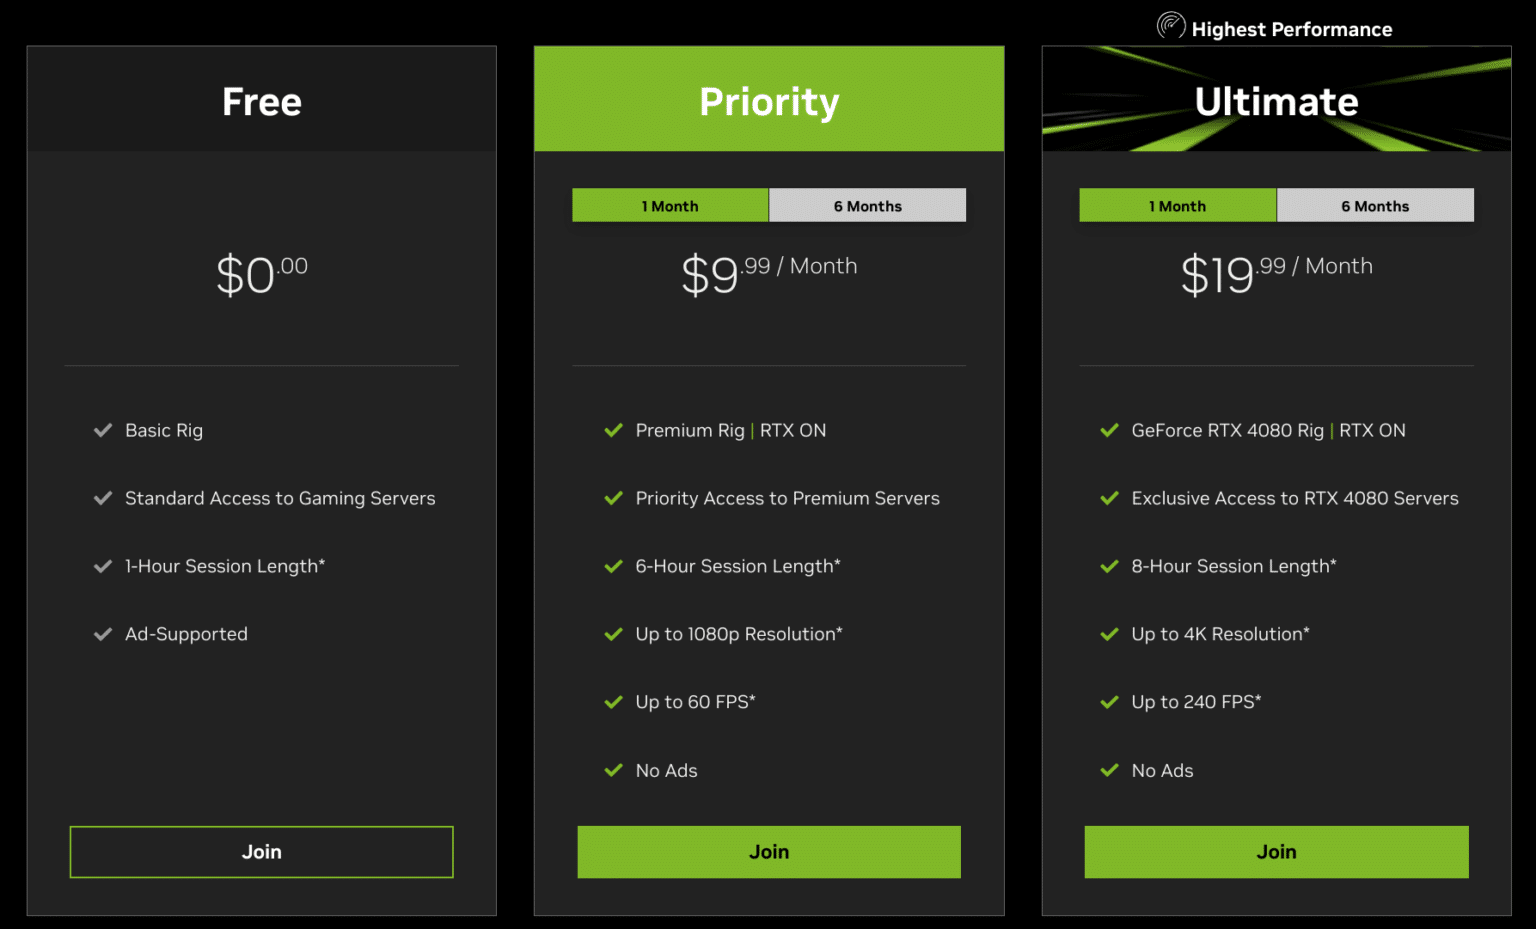Click the checkmark next to Up to 240 FPS
The width and height of the screenshot is (1536, 929).
click(x=1109, y=701)
